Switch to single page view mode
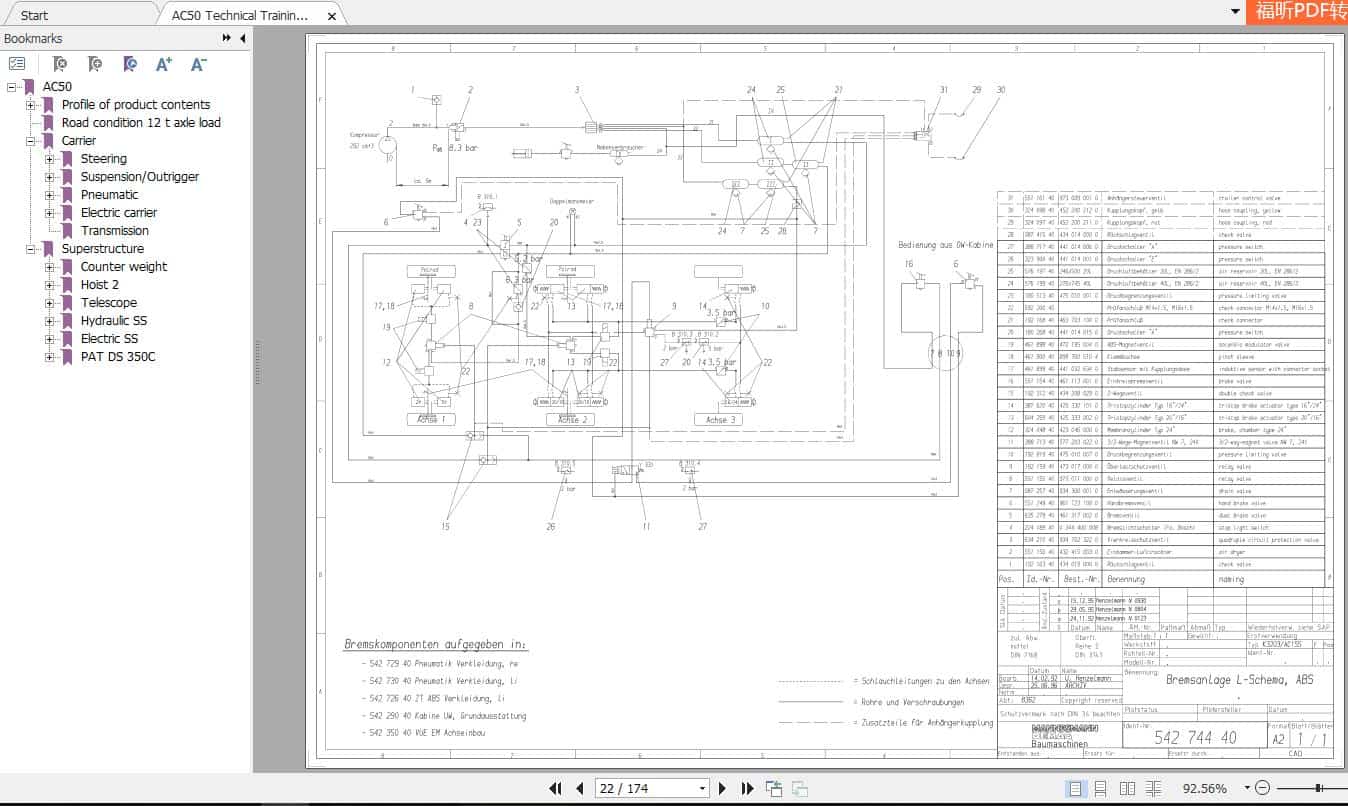 pyautogui.click(x=1076, y=788)
